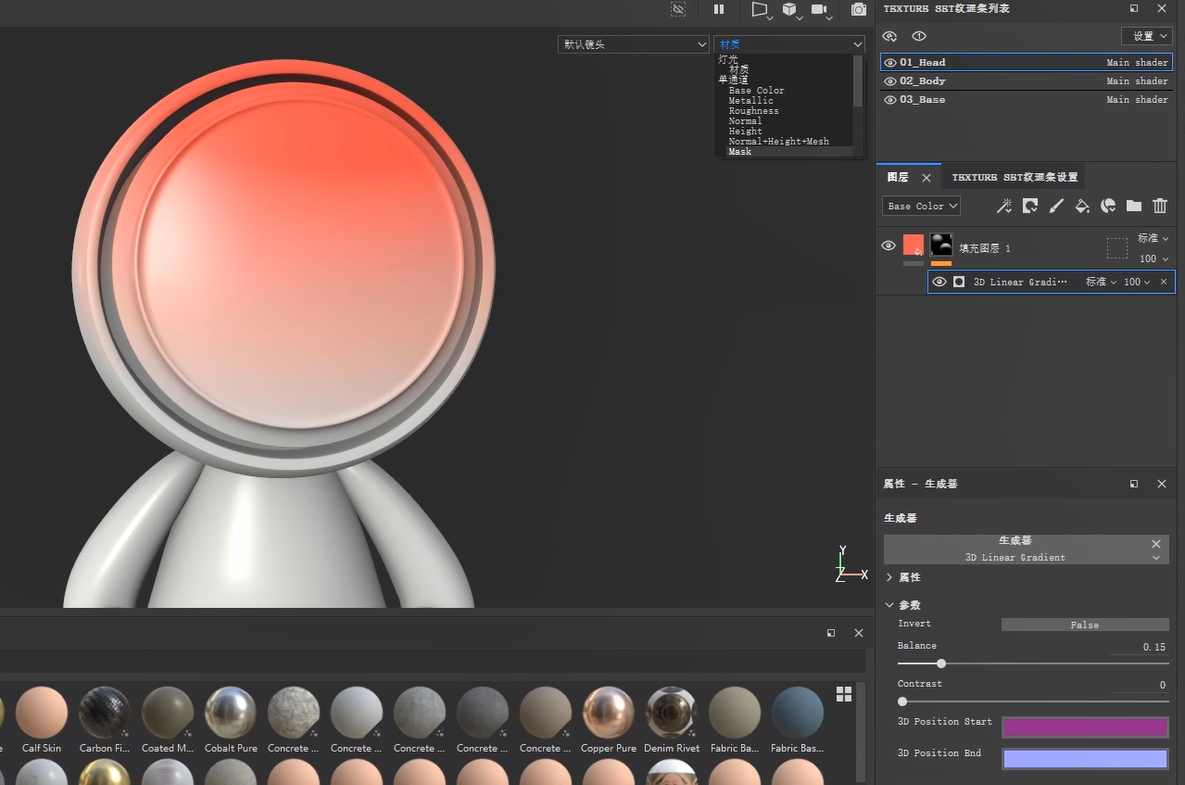Hide the 01_Head texture set

(890, 63)
